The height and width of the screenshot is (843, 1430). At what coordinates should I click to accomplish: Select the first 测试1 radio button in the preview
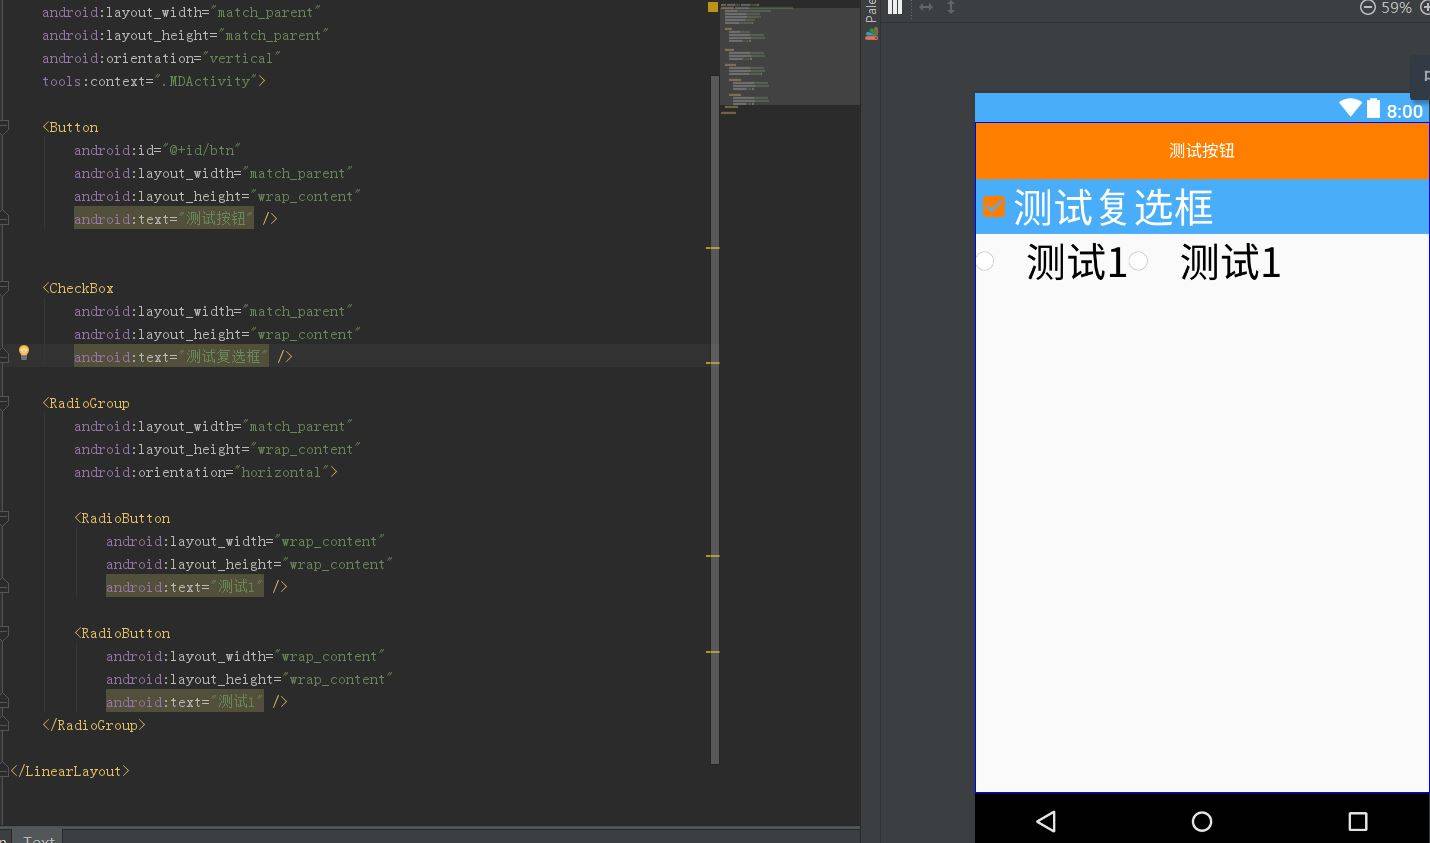click(x=984, y=261)
